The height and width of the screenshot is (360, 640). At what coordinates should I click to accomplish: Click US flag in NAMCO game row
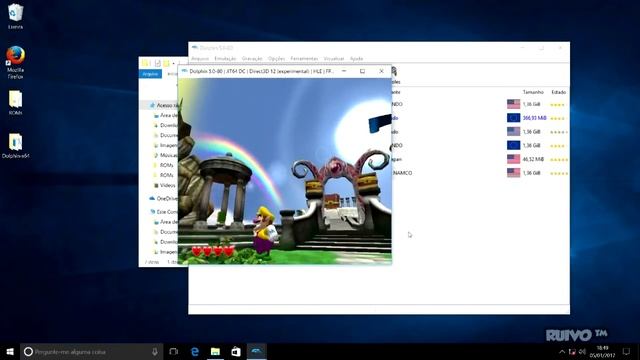(x=513, y=173)
